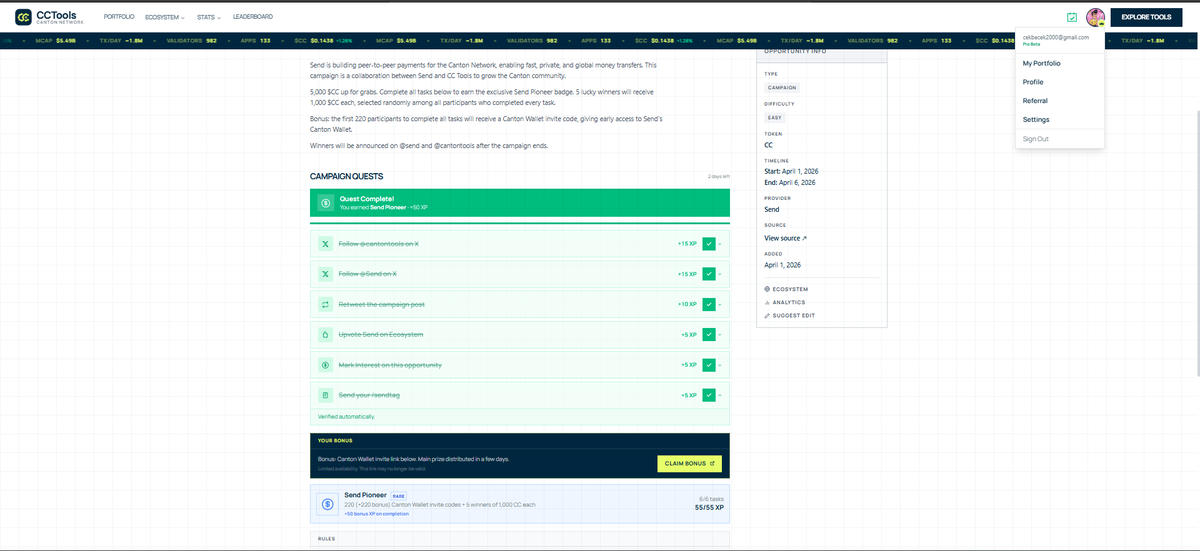
Task: Click the dollar icon in Quest Complete banner
Action: click(x=326, y=203)
